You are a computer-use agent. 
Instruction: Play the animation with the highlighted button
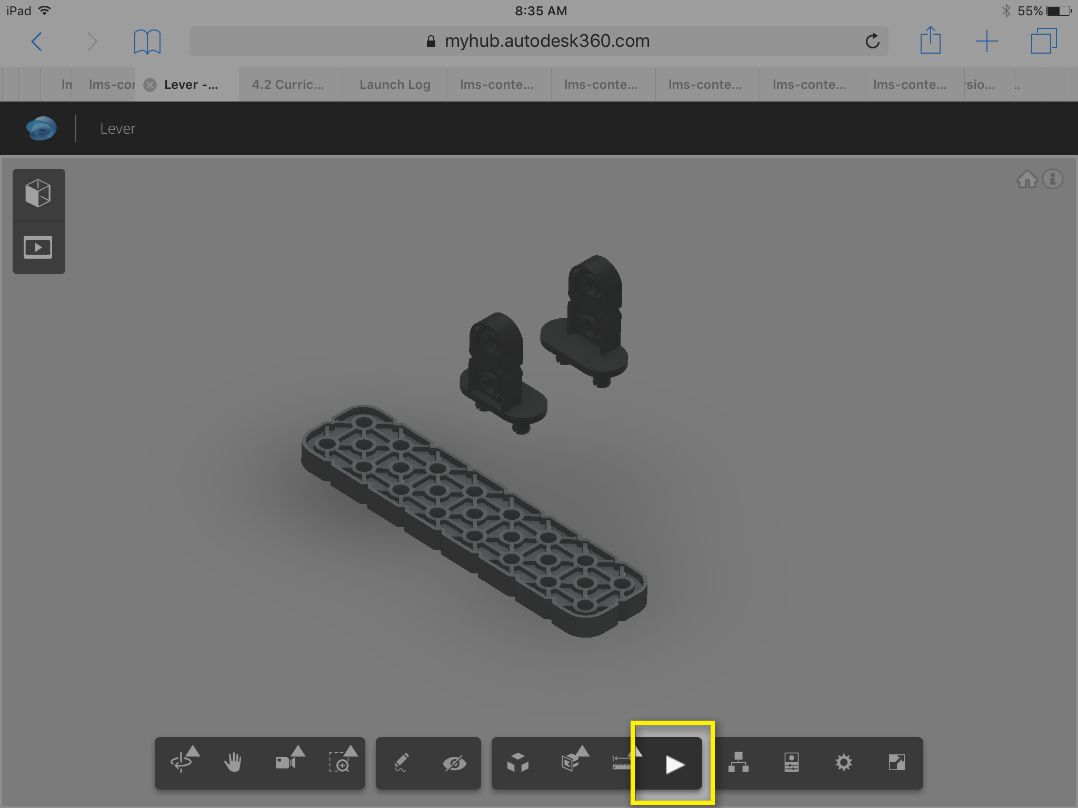pyautogui.click(x=672, y=763)
